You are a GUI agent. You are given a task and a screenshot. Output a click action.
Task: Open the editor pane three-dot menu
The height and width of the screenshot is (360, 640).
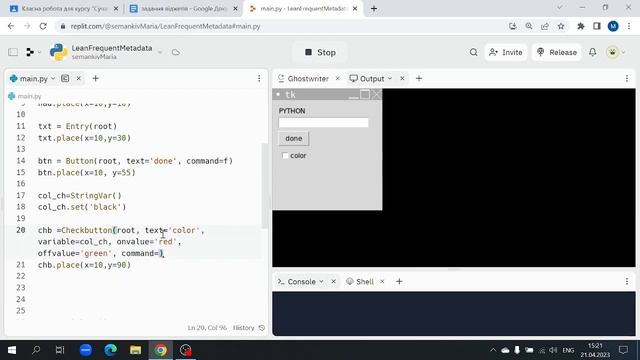pos(259,78)
